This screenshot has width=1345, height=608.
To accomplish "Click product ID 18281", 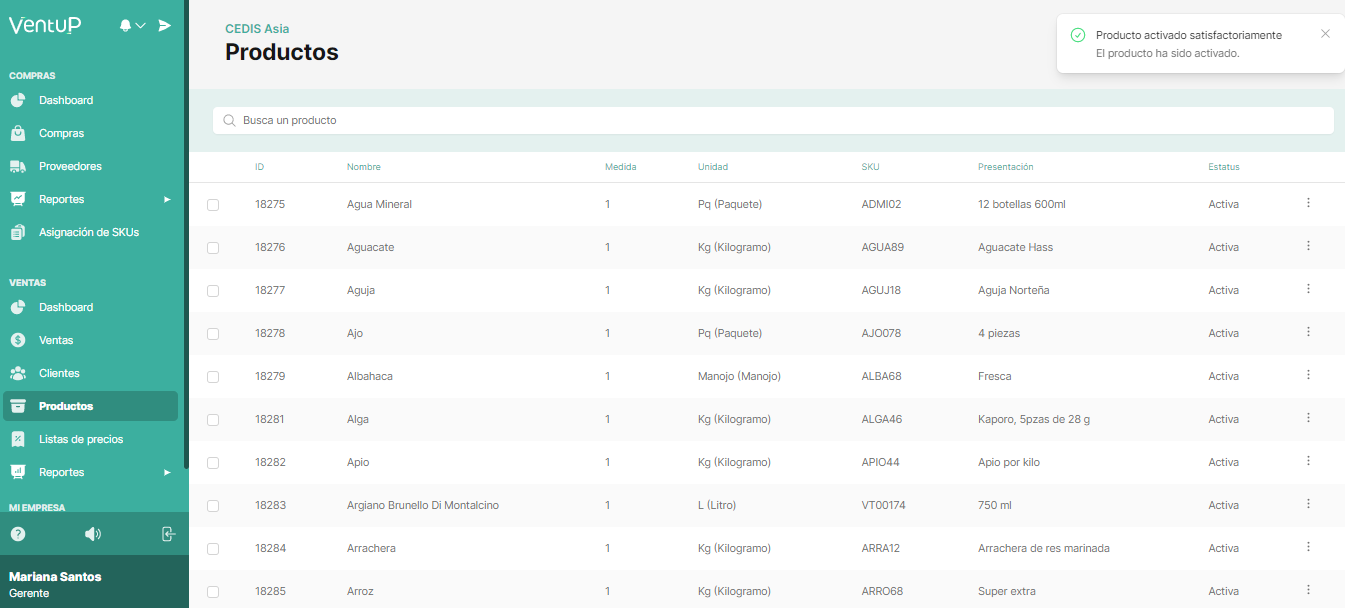I will coord(270,419).
